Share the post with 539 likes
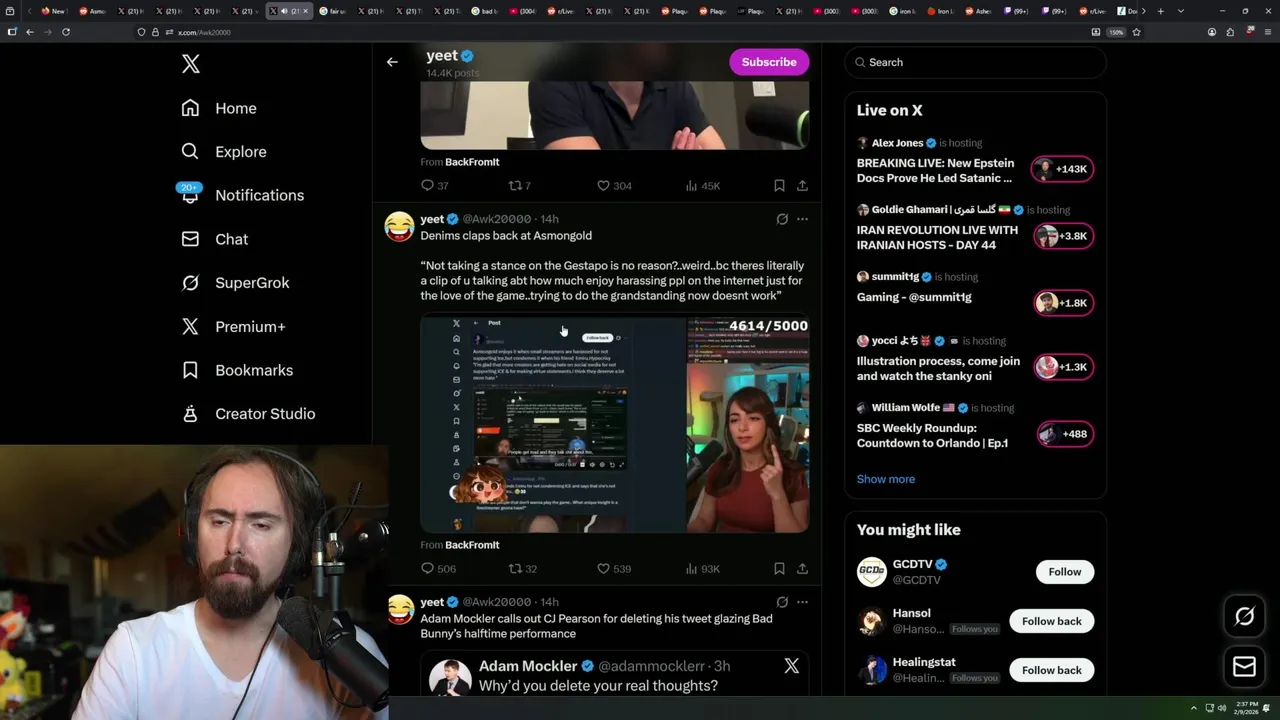 (802, 569)
